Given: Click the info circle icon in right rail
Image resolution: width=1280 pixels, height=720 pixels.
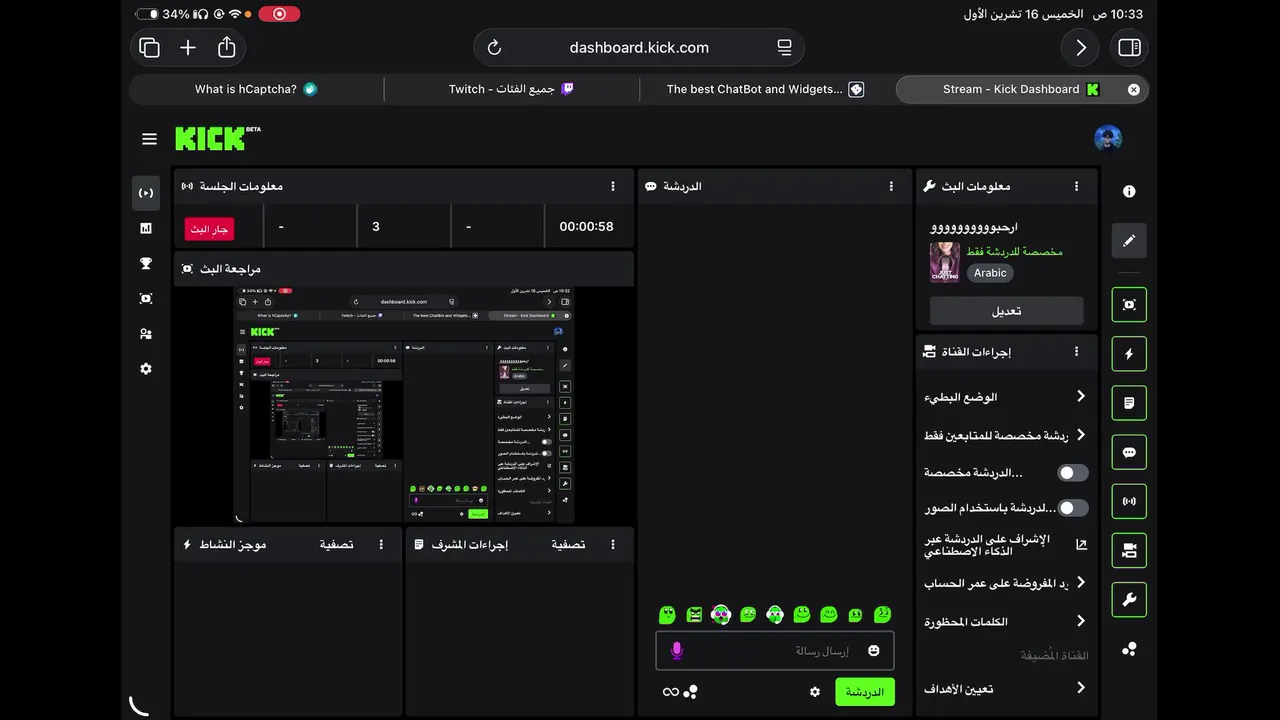Looking at the screenshot, I should [x=1129, y=191].
